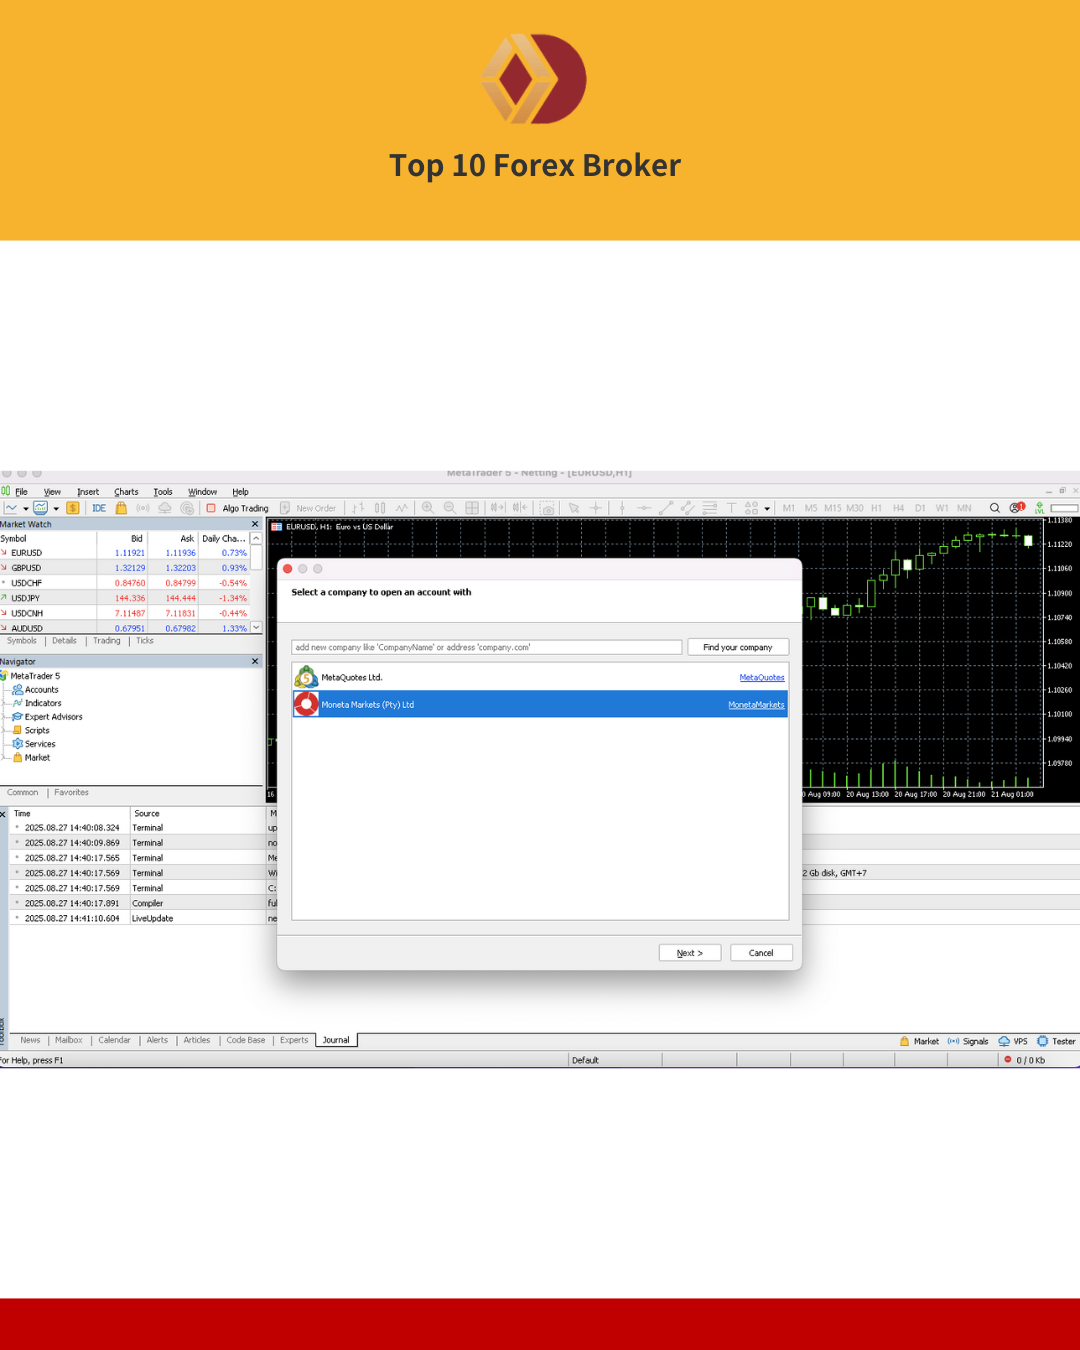The image size is (1080, 1350).
Task: Click the chart shift icon
Action: coord(520,508)
